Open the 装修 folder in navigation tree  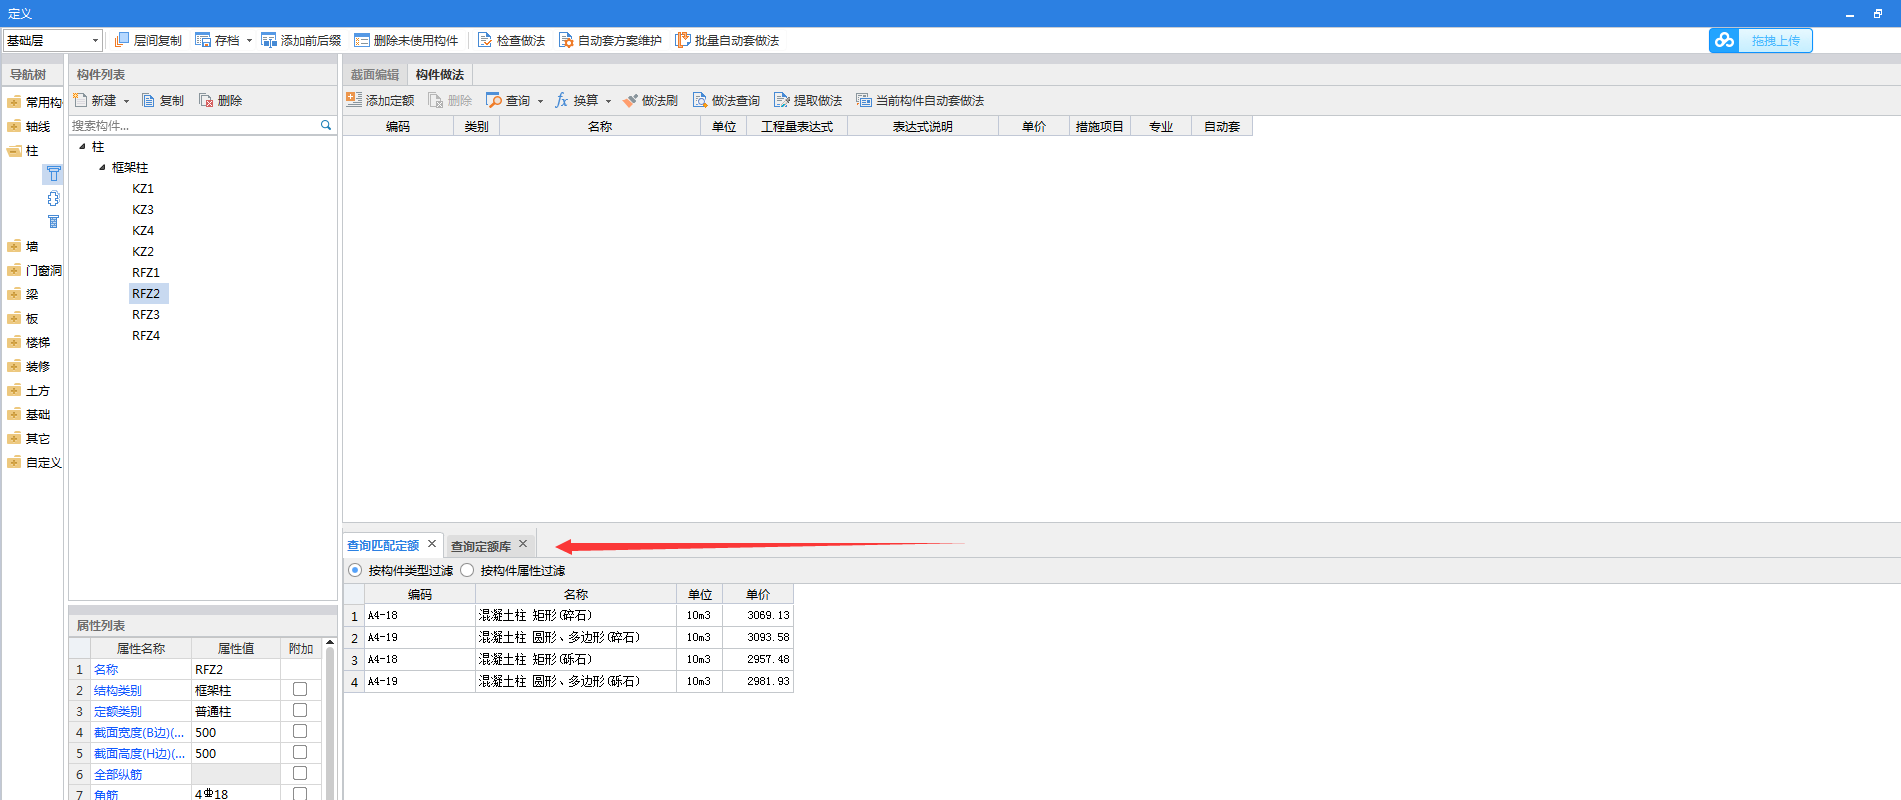point(14,366)
